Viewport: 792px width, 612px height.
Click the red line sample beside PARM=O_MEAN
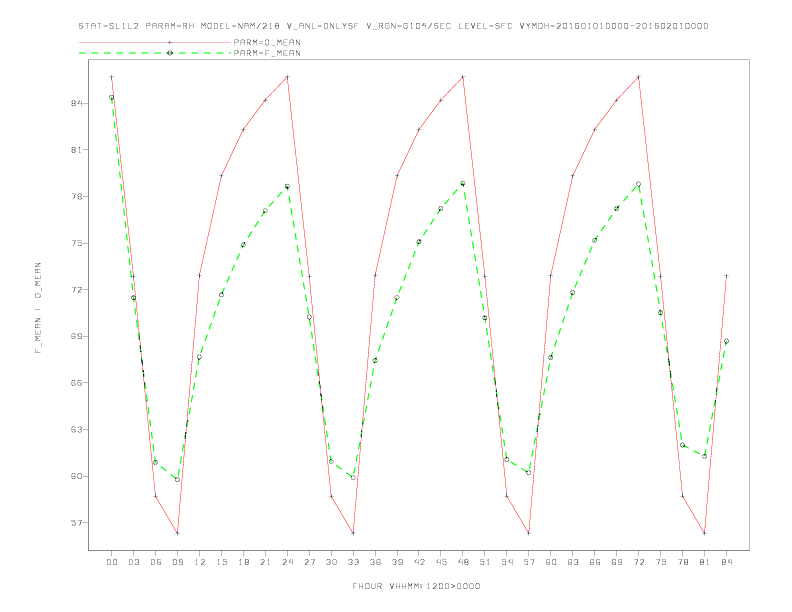(155, 42)
